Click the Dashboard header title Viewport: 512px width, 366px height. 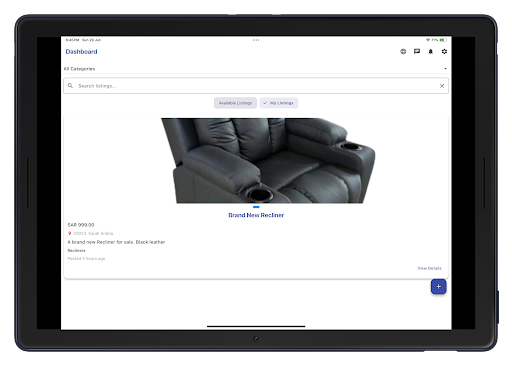coord(81,52)
